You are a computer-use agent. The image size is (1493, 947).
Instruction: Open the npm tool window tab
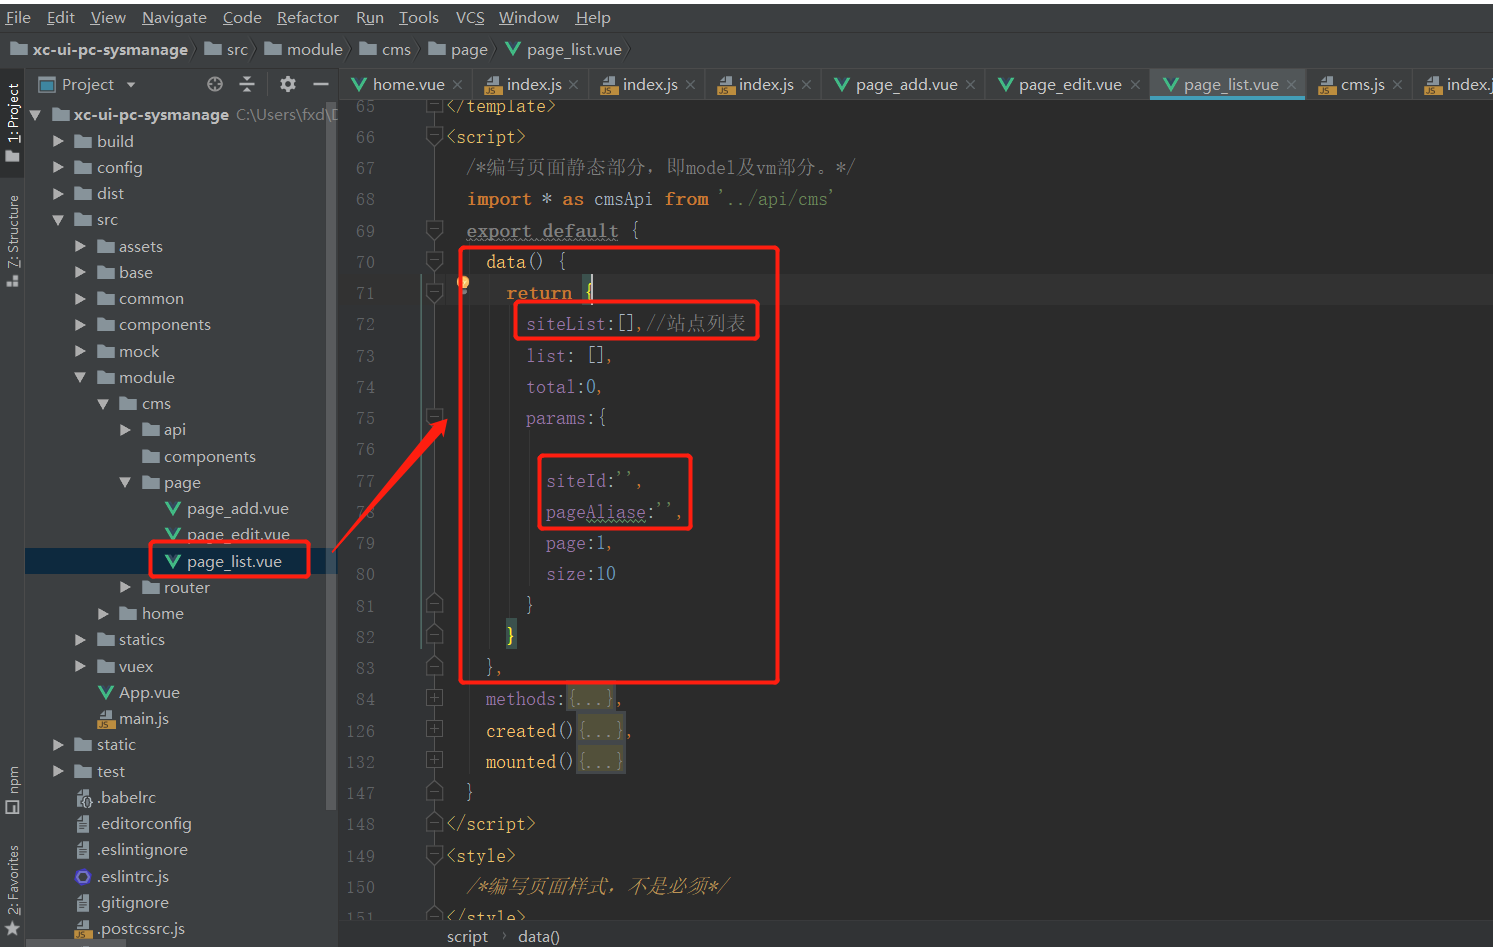coord(13,790)
